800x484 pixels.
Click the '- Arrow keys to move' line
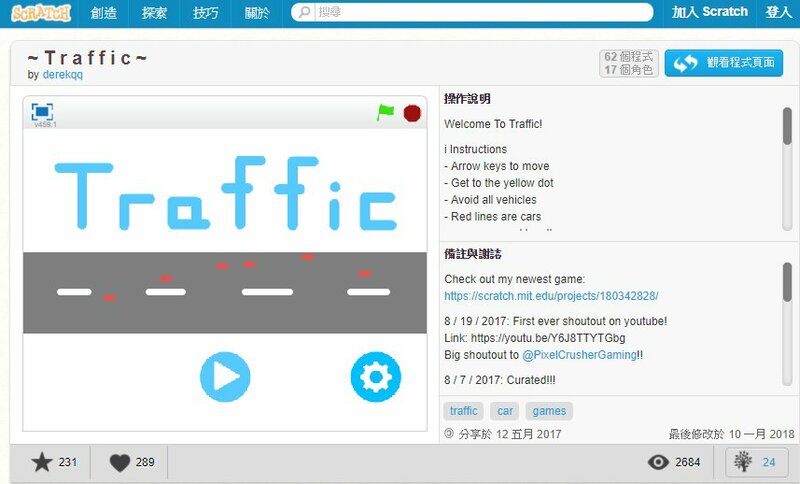[496, 166]
